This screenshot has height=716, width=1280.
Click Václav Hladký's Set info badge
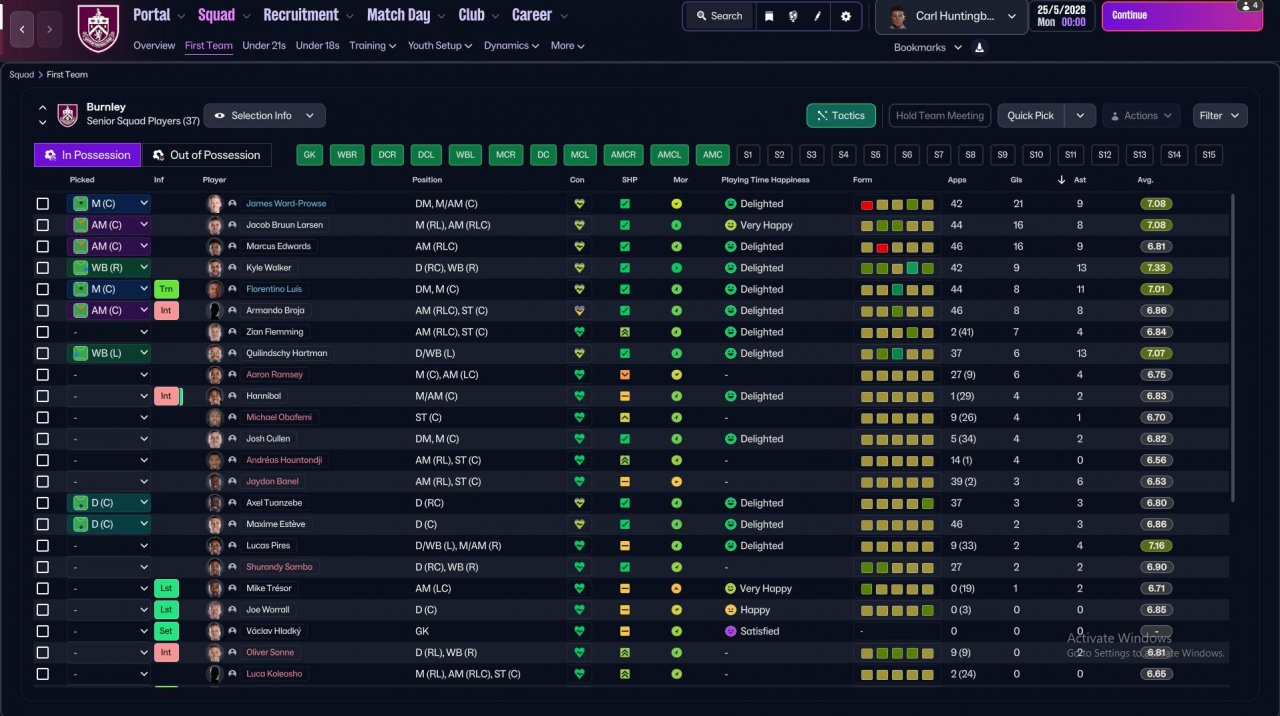click(166, 631)
